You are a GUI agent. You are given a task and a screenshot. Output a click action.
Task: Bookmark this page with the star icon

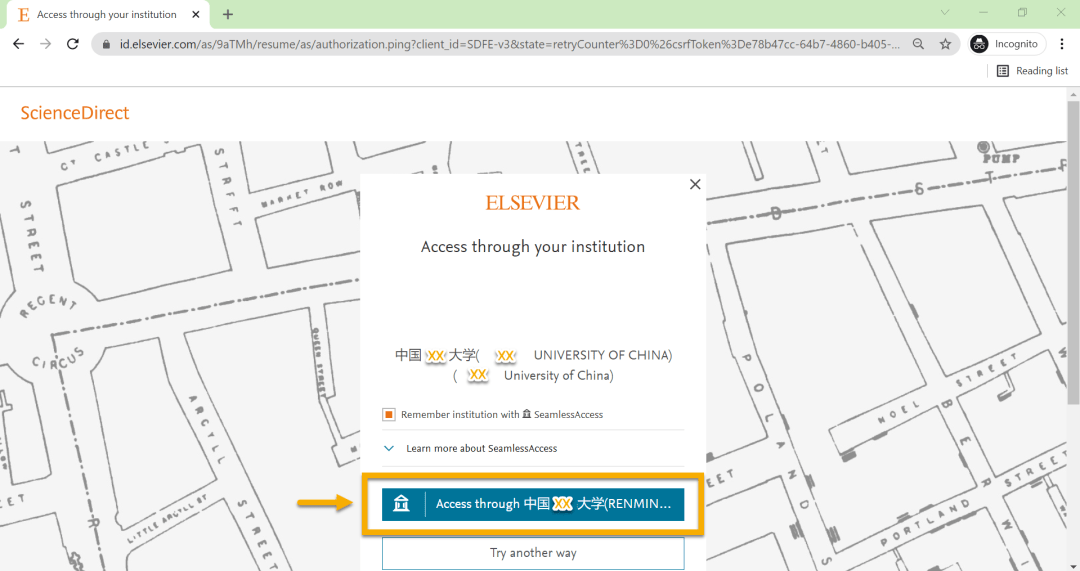945,44
